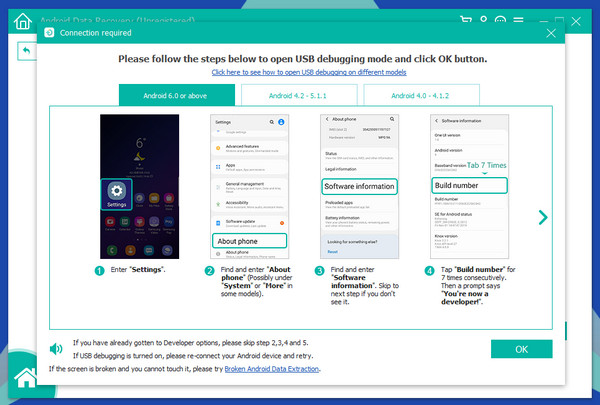600x405 pixels.
Task: Click the 'Enter "Settings".' instruction text
Action: (138, 270)
